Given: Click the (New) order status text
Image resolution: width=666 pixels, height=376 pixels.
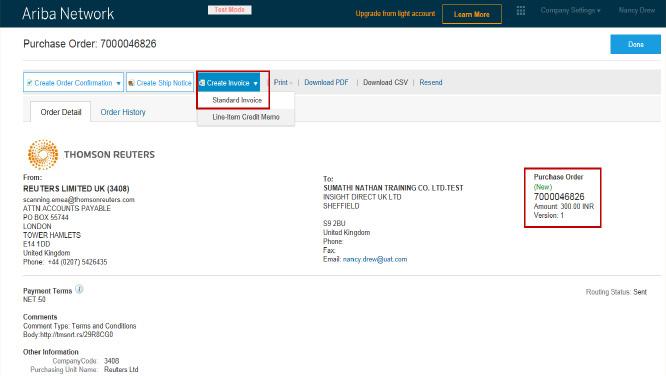Looking at the screenshot, I should [x=543, y=187].
